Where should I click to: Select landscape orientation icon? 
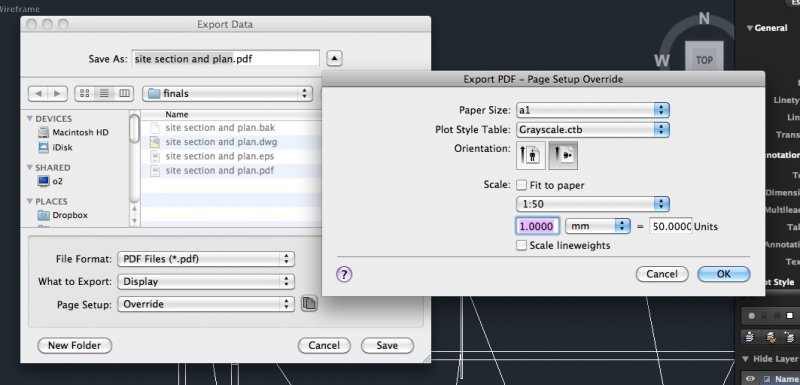(x=563, y=155)
